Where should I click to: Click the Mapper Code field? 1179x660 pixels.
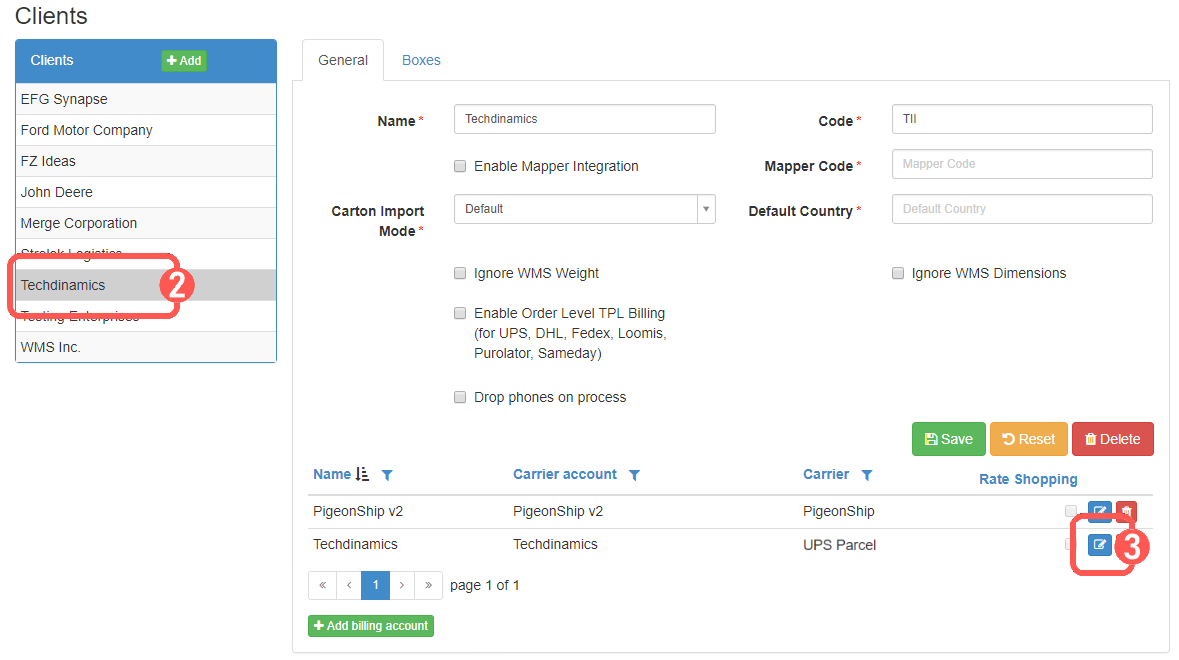tap(1022, 164)
